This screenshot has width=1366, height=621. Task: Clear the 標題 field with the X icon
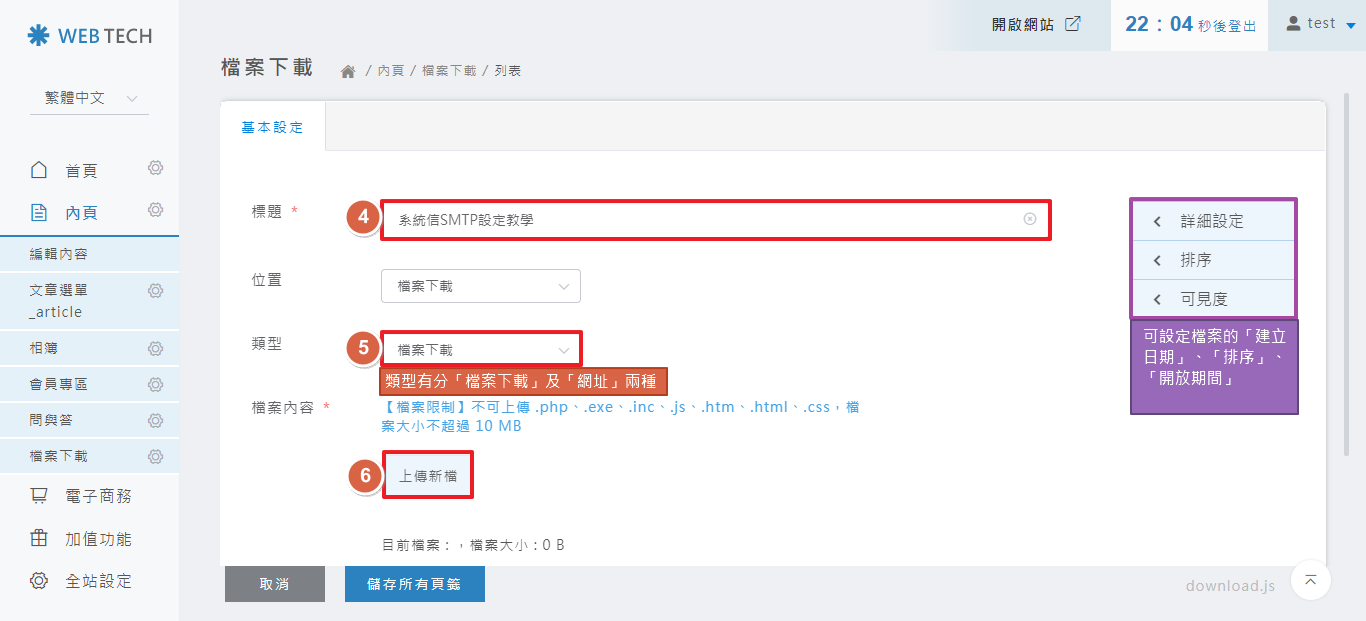click(x=1030, y=219)
